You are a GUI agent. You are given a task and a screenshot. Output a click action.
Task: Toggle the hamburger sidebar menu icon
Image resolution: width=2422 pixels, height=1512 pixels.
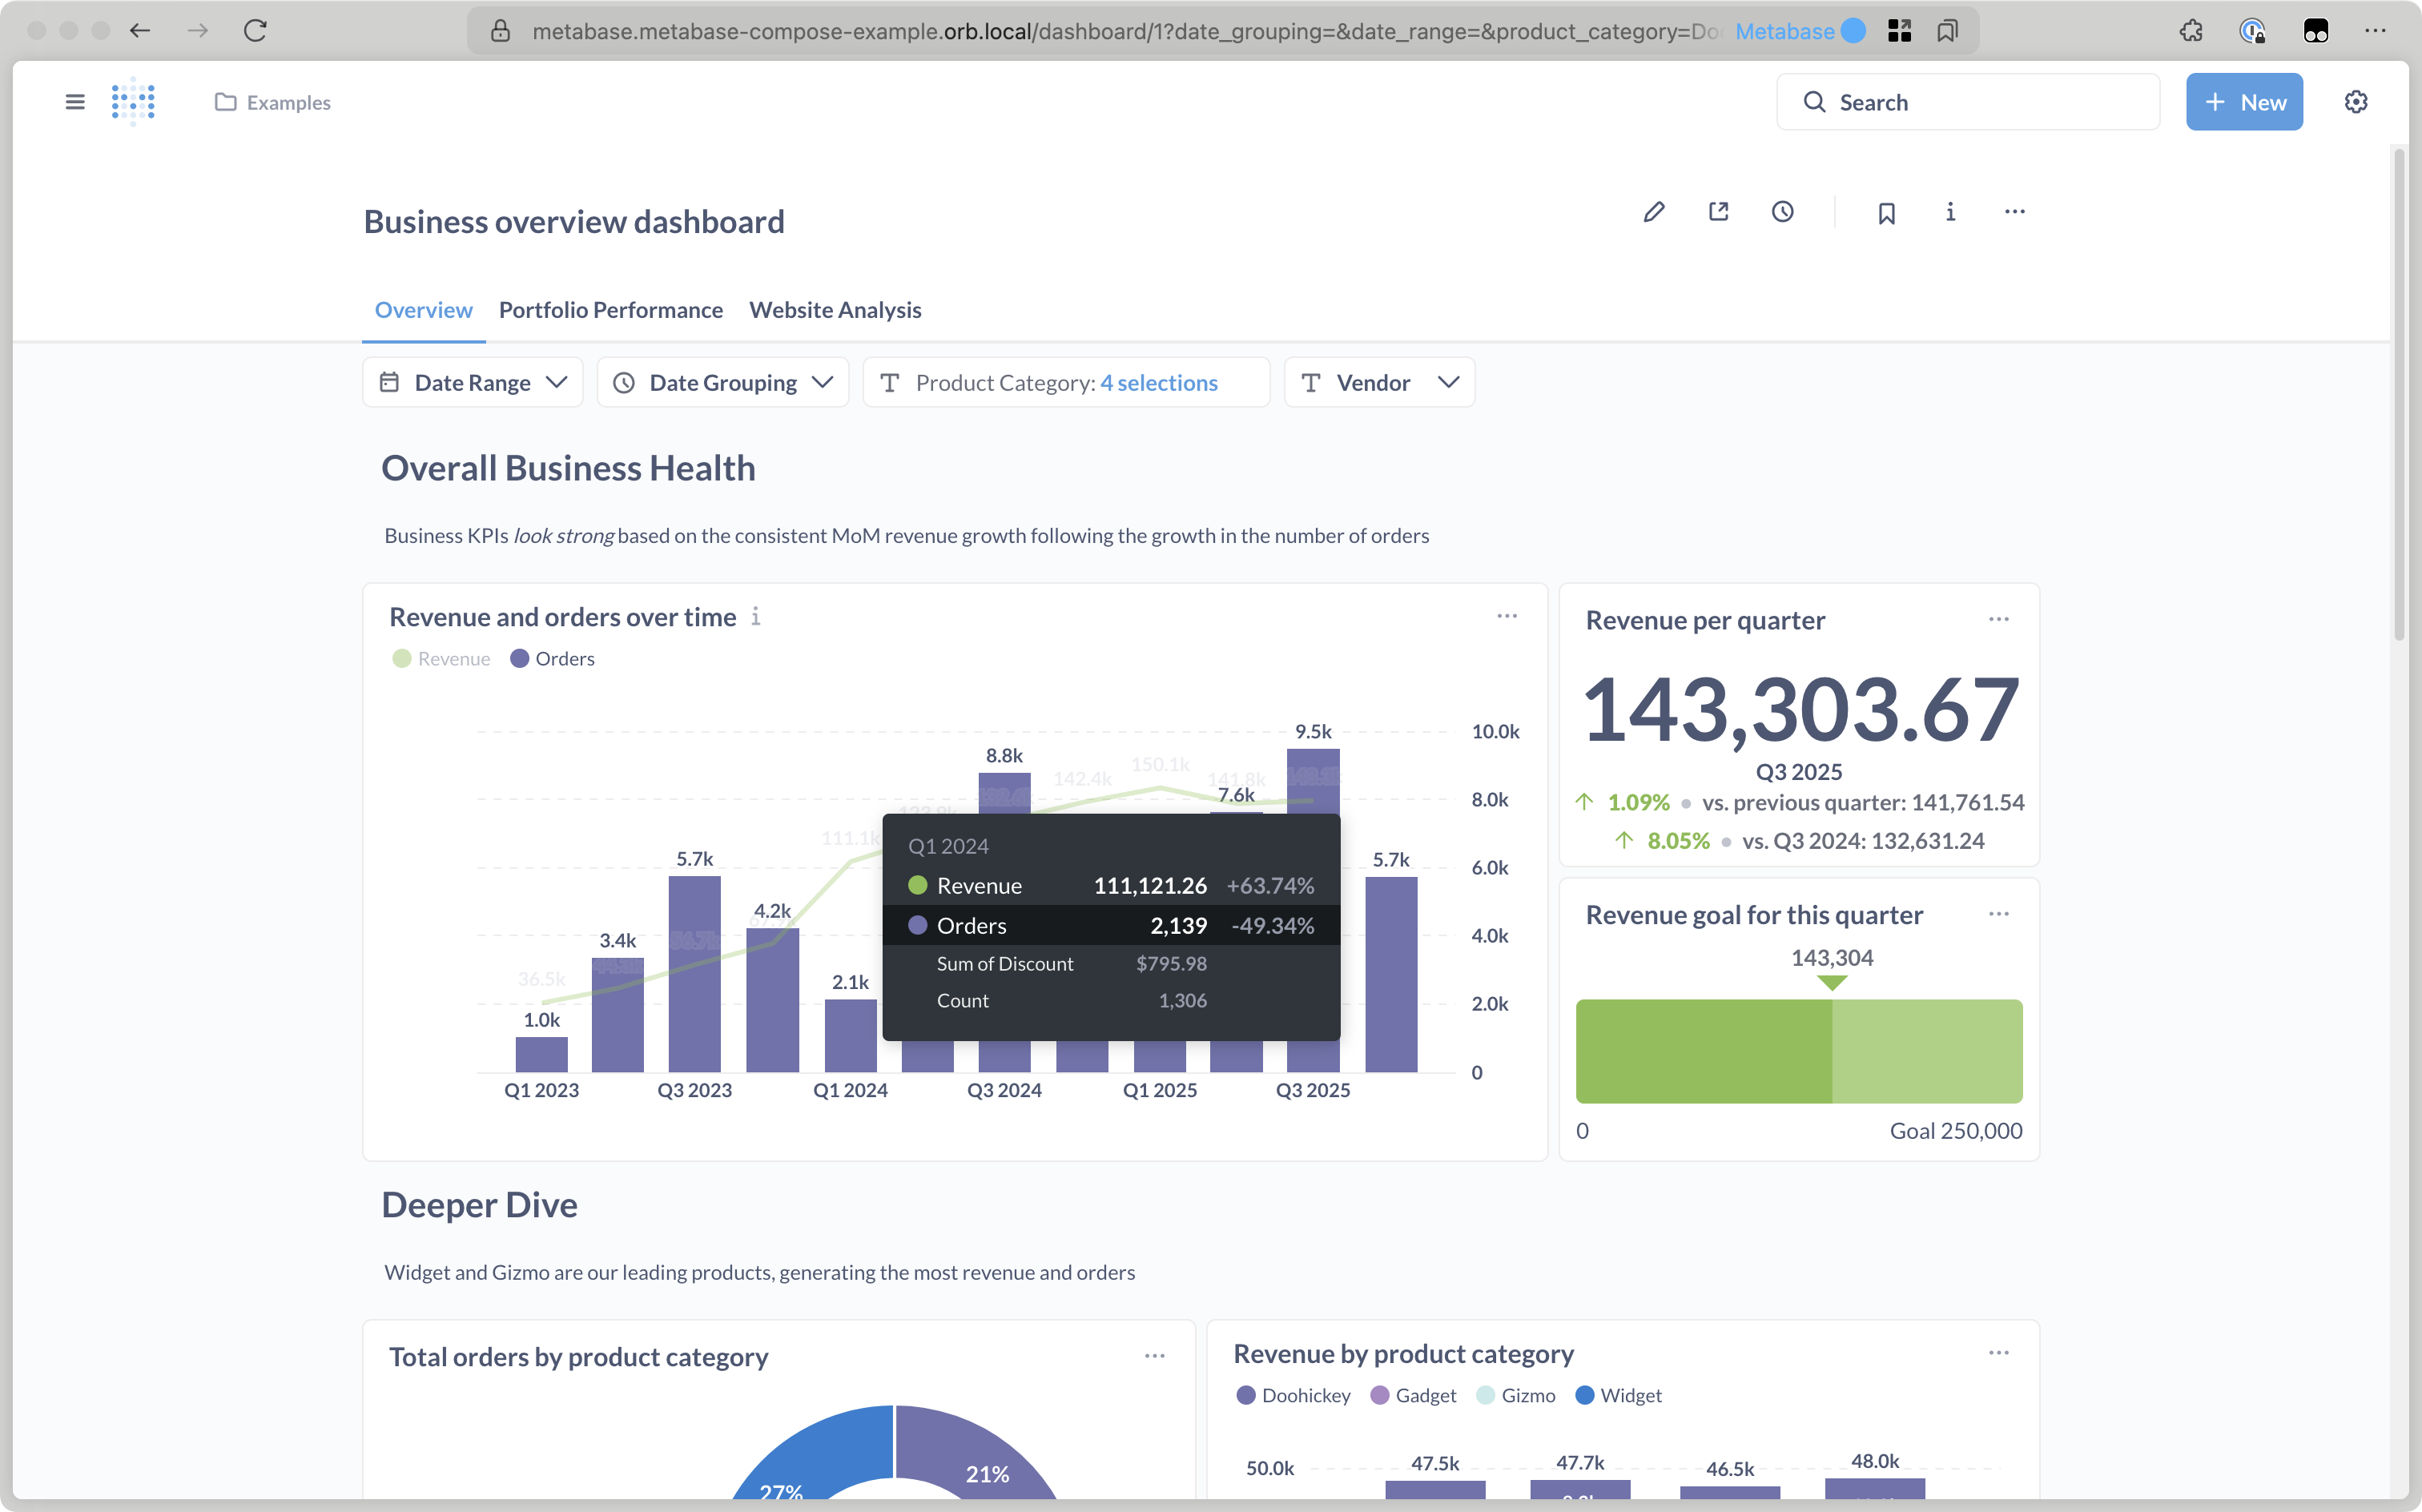[75, 102]
